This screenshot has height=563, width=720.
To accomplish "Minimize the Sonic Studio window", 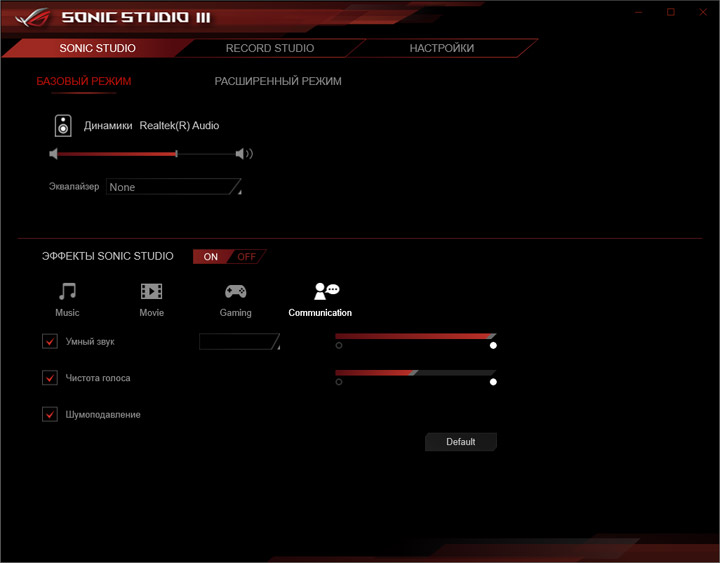I will tap(639, 12).
